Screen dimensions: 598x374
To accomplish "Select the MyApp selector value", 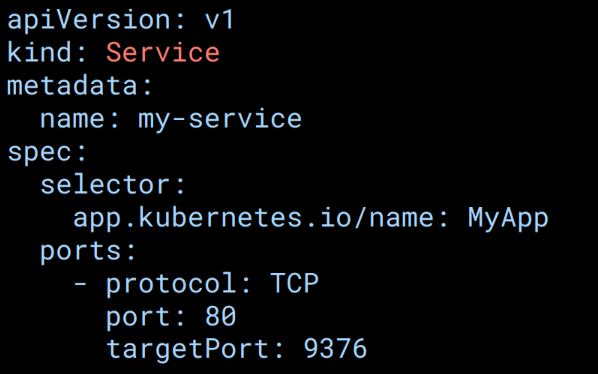I will point(508,219).
